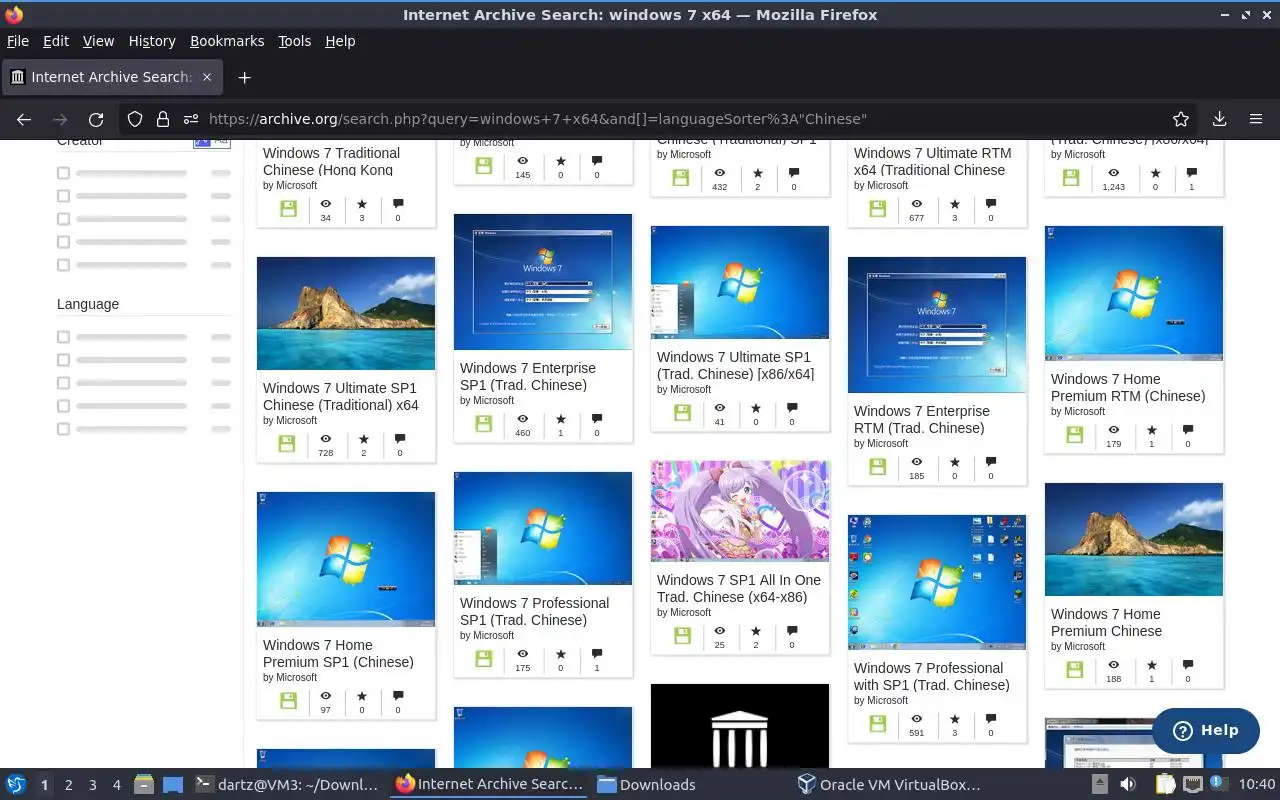This screenshot has height=800, width=1280.
Task: Tick the second checkbox under the Language filter
Action: point(64,360)
